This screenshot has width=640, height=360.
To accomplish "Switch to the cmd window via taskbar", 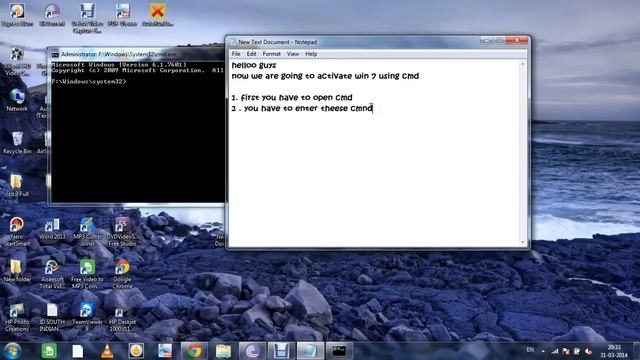I will 339,351.
